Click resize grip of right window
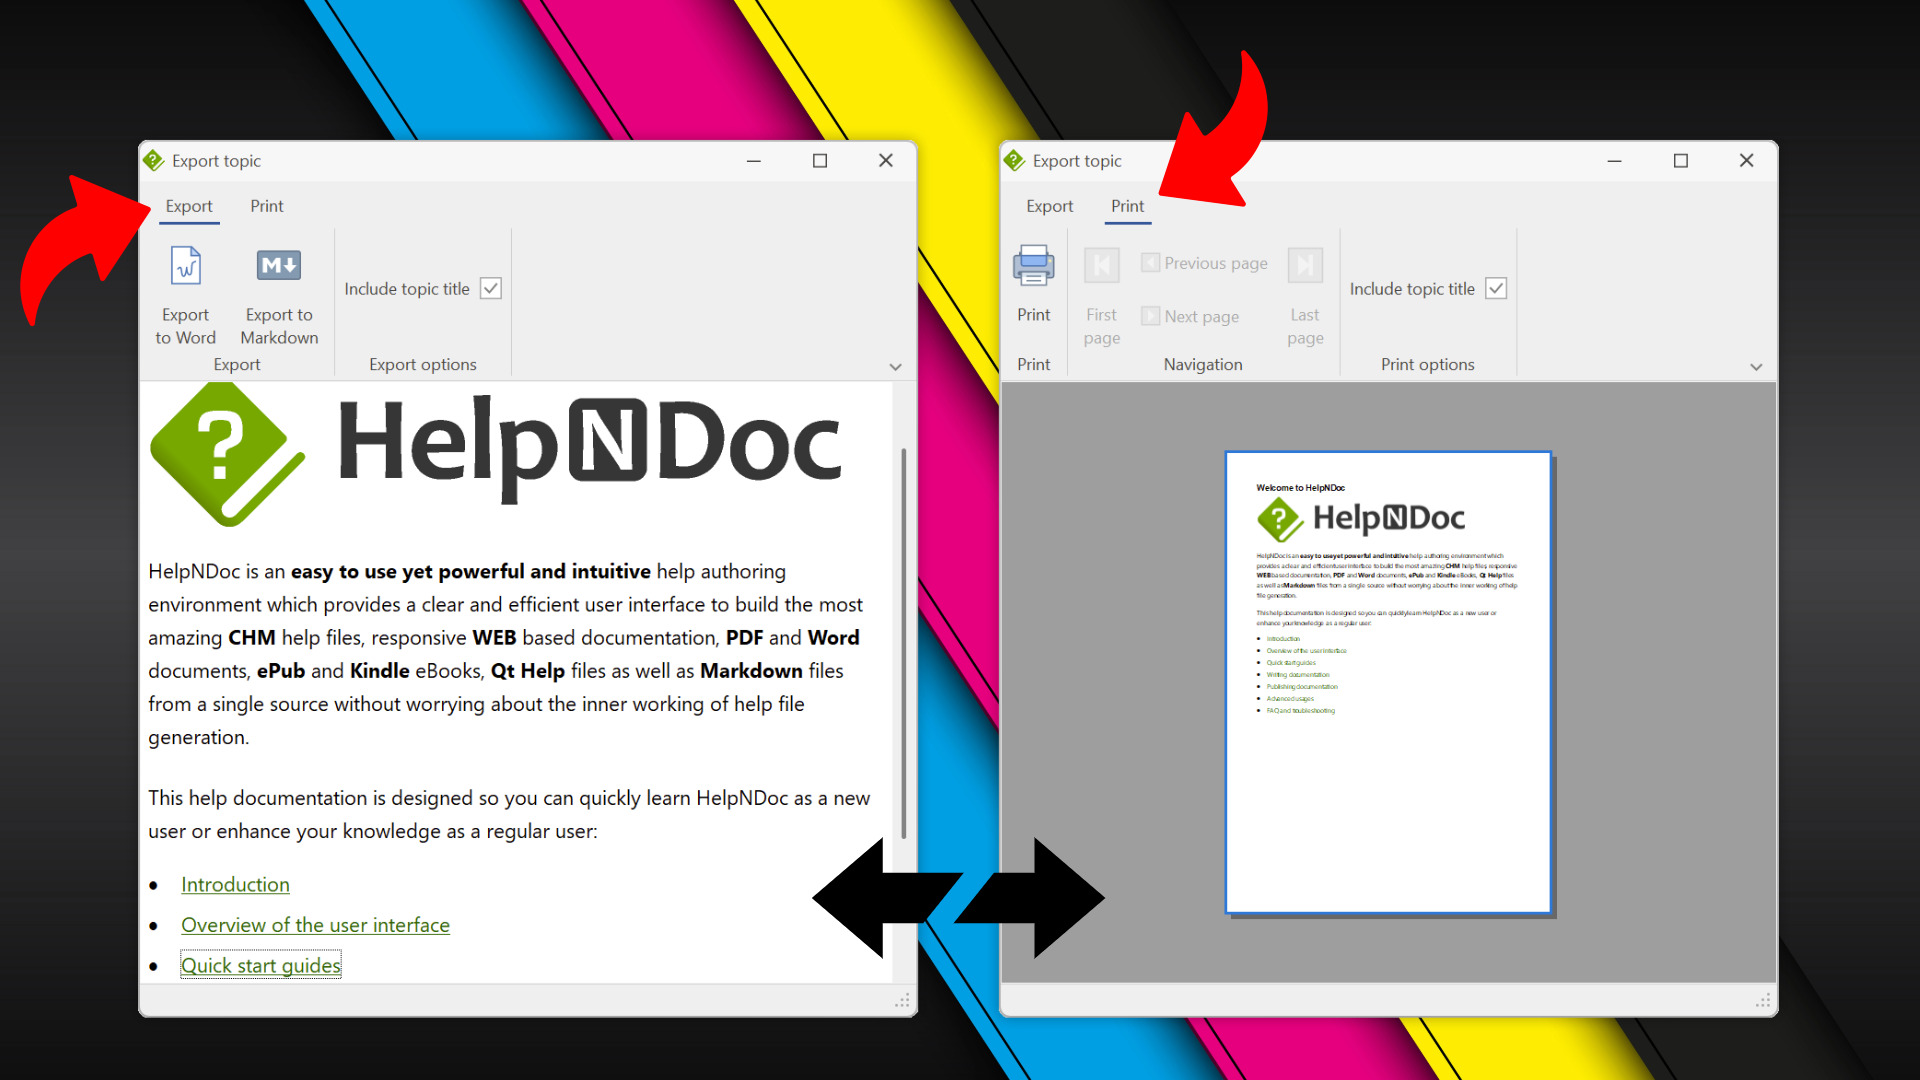 [x=1763, y=1001]
